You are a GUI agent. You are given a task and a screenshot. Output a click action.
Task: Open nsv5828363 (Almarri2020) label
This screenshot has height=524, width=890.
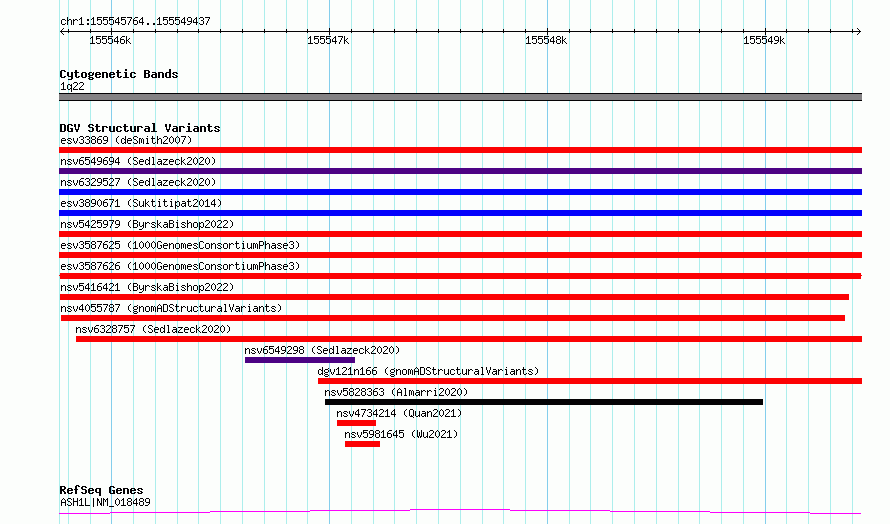(x=396, y=392)
